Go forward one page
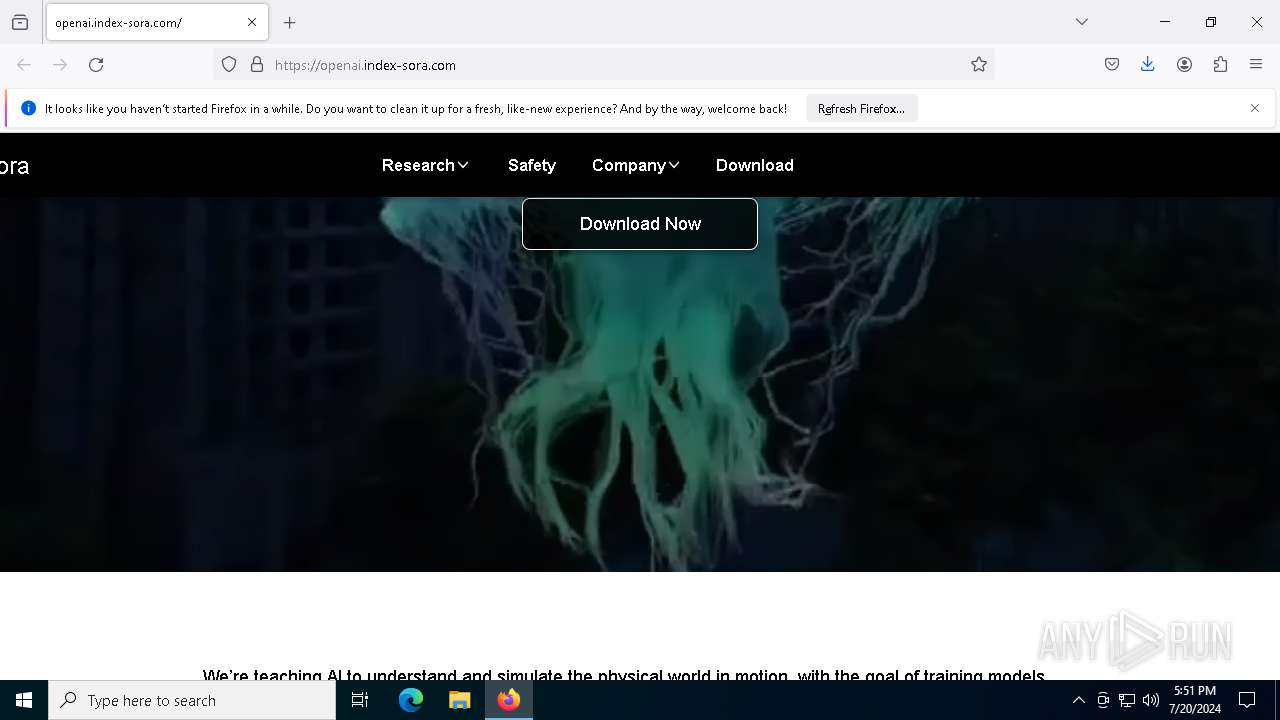 pyautogui.click(x=60, y=65)
